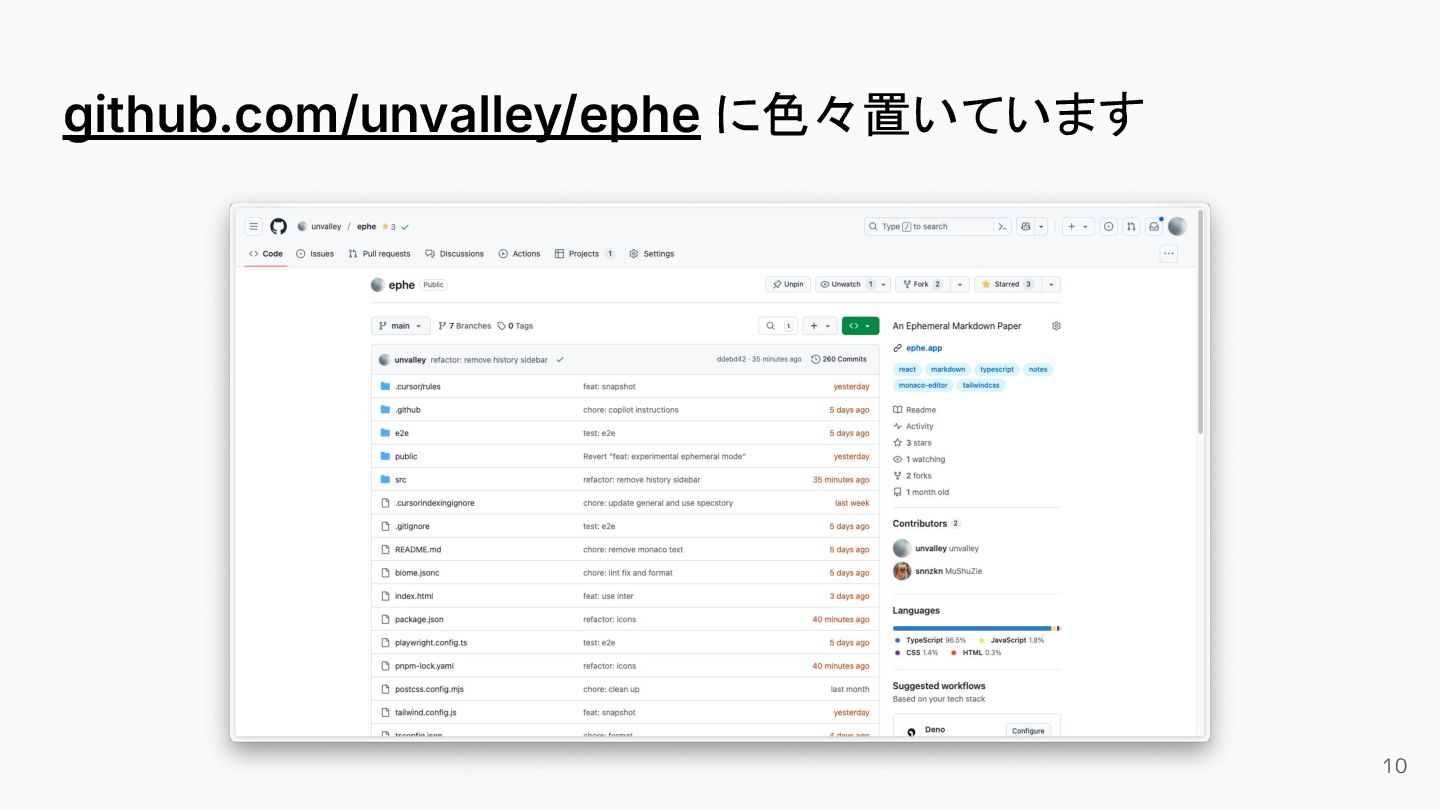Click the 3 stars link
1440x810 pixels.
click(912, 443)
